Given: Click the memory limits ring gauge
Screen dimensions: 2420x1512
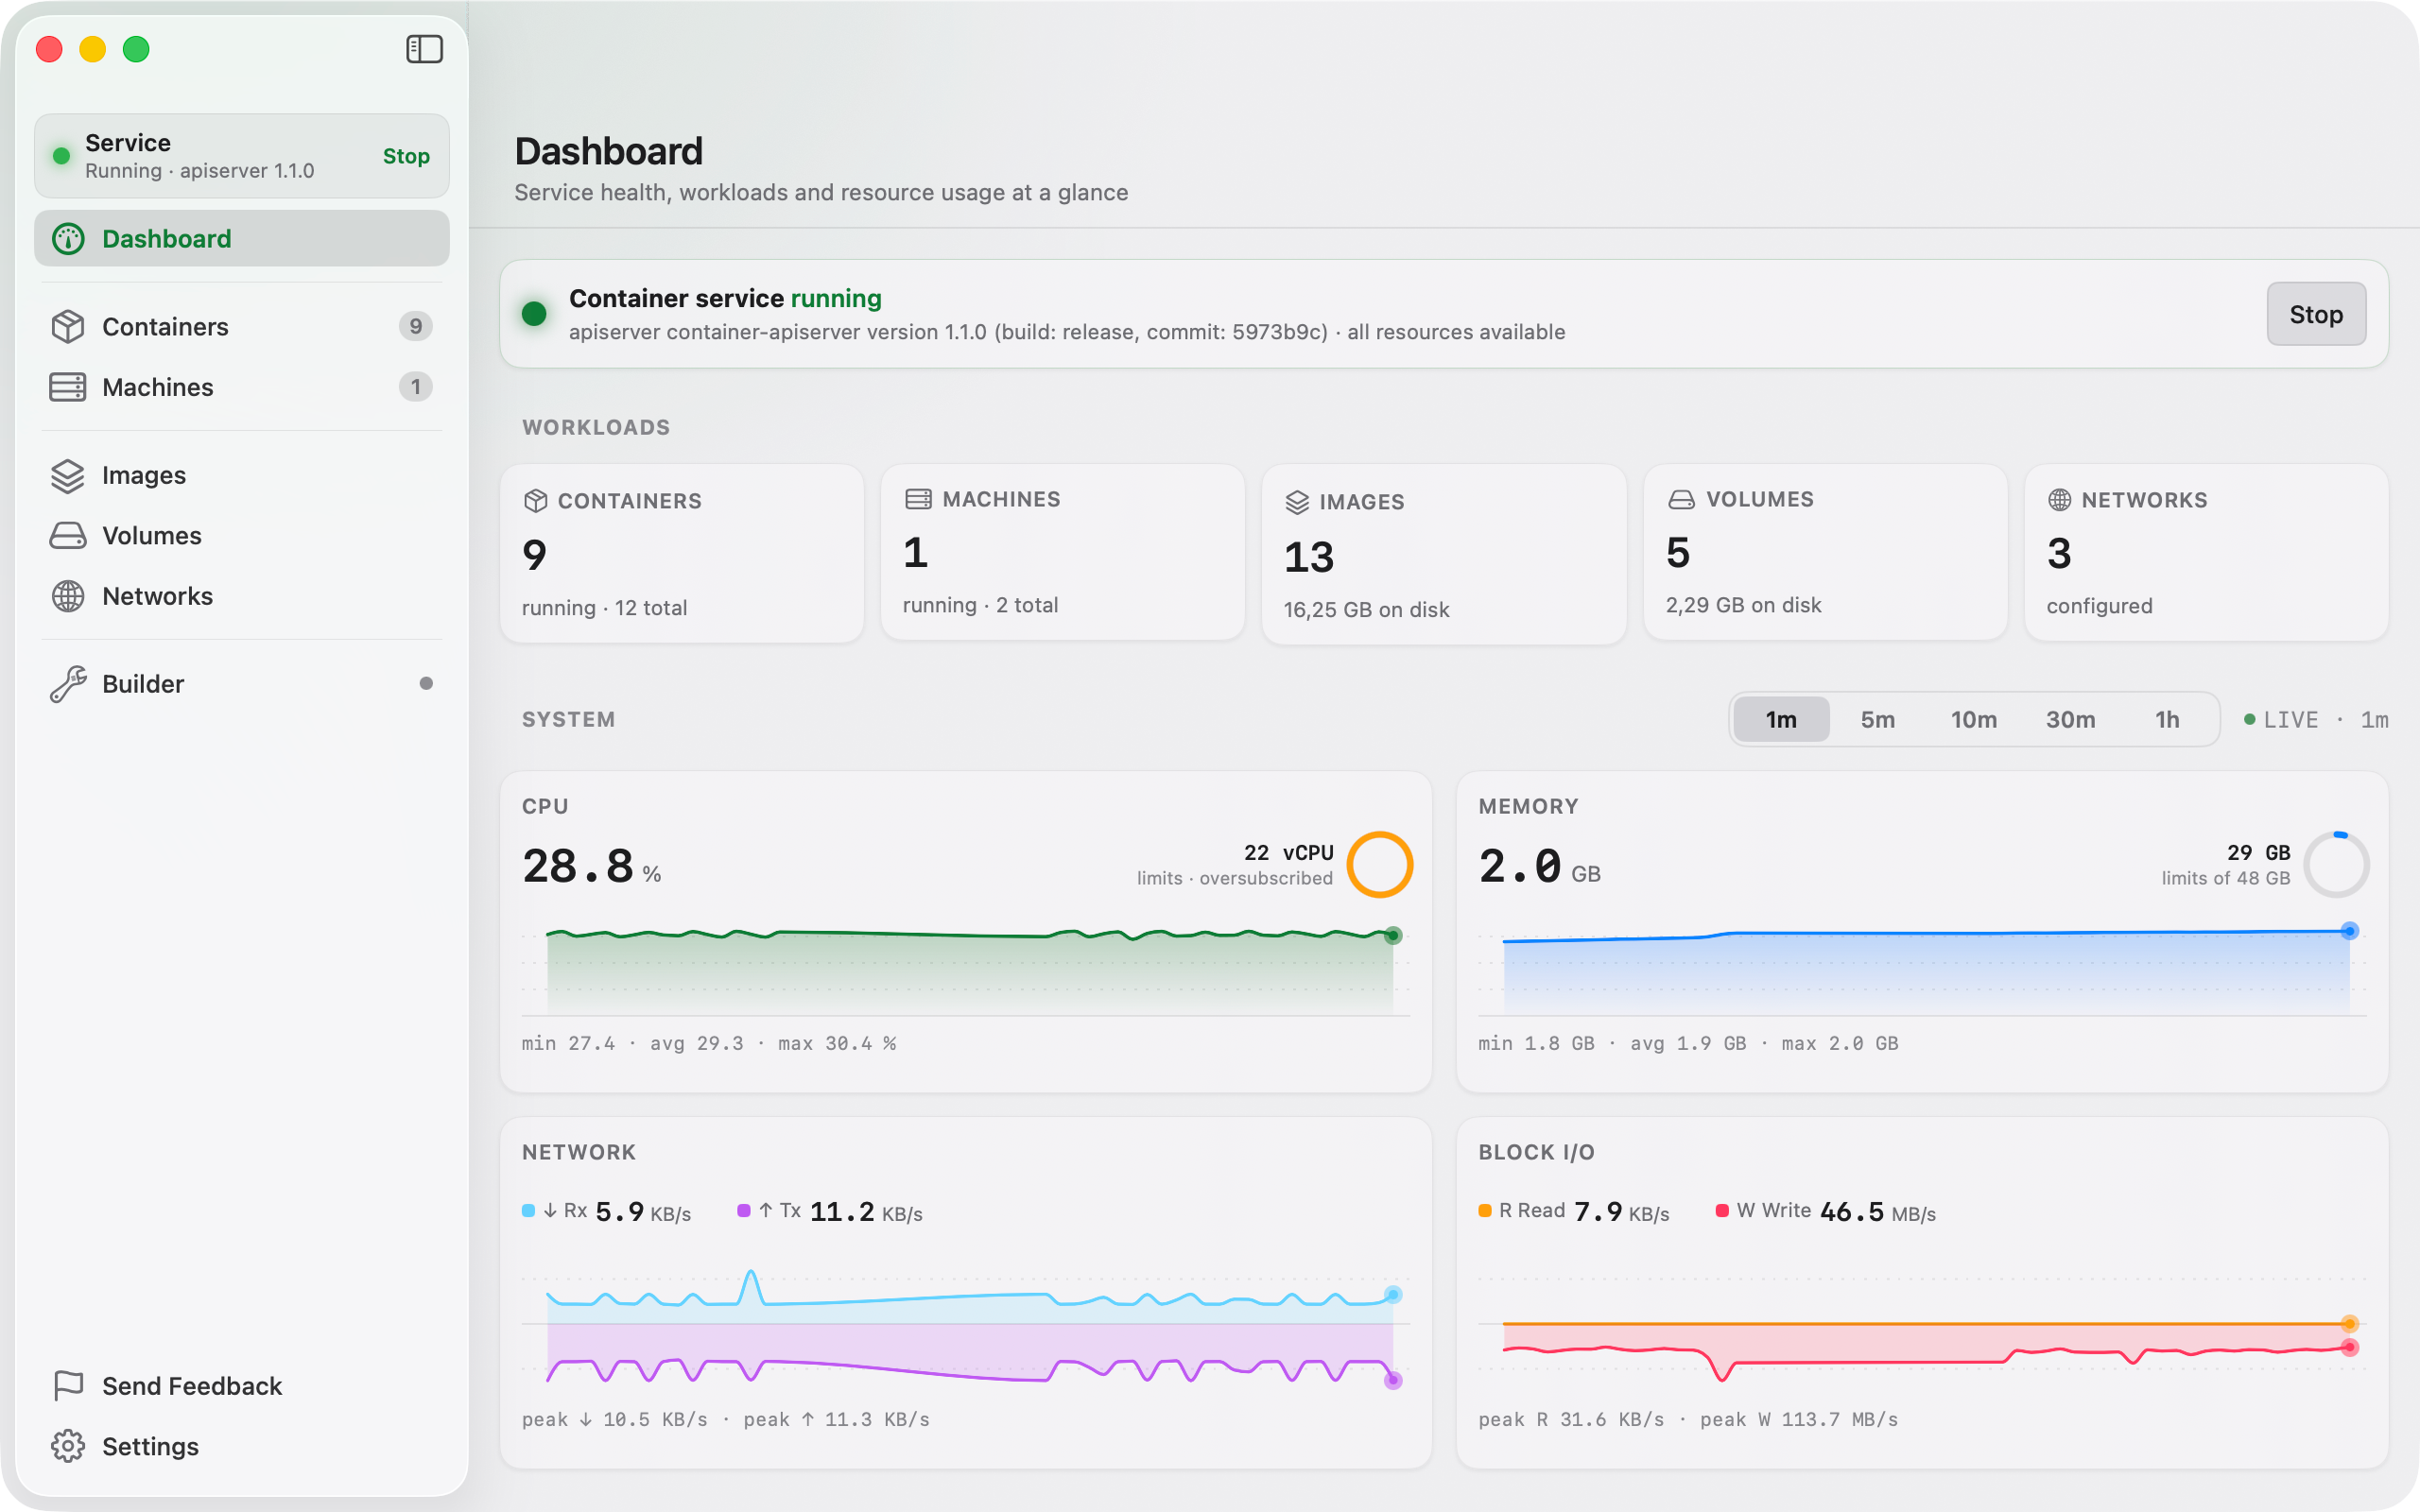Looking at the screenshot, I should pos(2336,864).
